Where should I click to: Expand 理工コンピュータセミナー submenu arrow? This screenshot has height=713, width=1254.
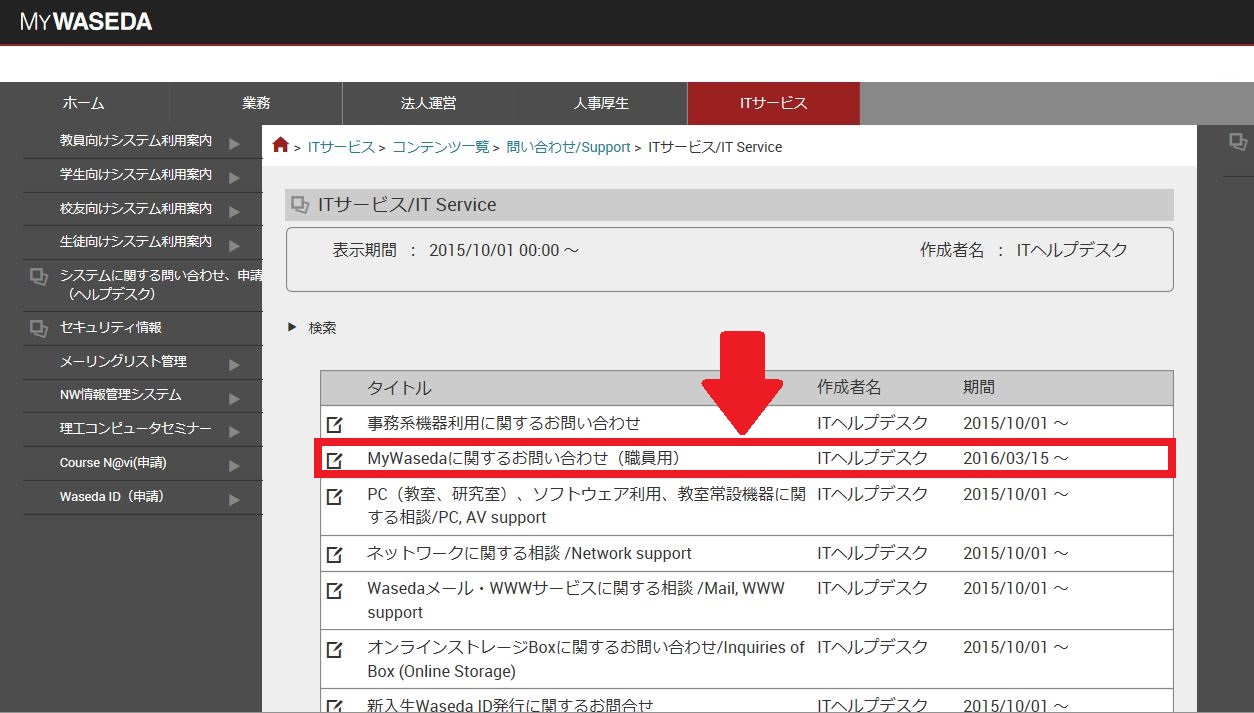234,432
